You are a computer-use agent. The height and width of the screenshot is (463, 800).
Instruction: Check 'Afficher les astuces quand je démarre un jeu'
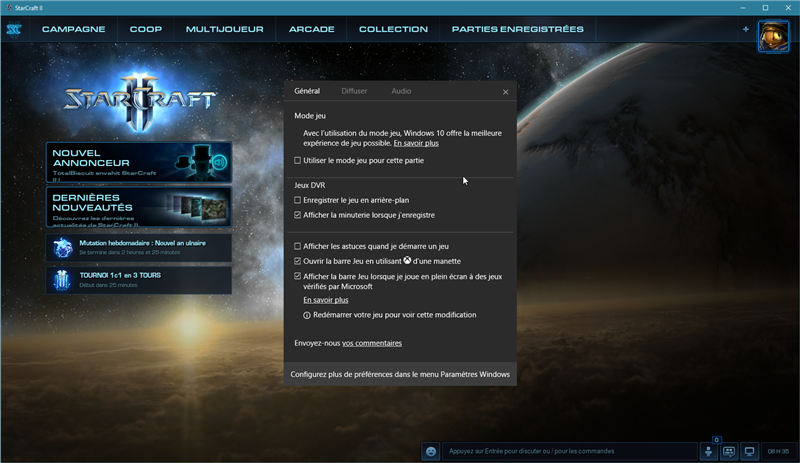(x=297, y=246)
